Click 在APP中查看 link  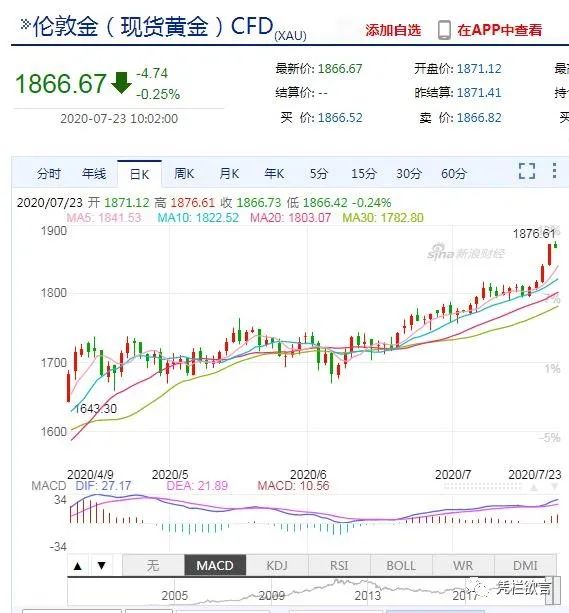[500, 30]
